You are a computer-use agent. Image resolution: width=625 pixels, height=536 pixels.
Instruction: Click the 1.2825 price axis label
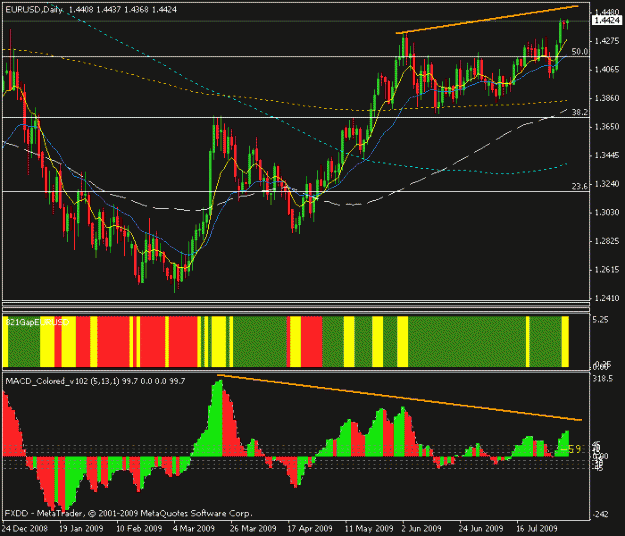coord(607,241)
